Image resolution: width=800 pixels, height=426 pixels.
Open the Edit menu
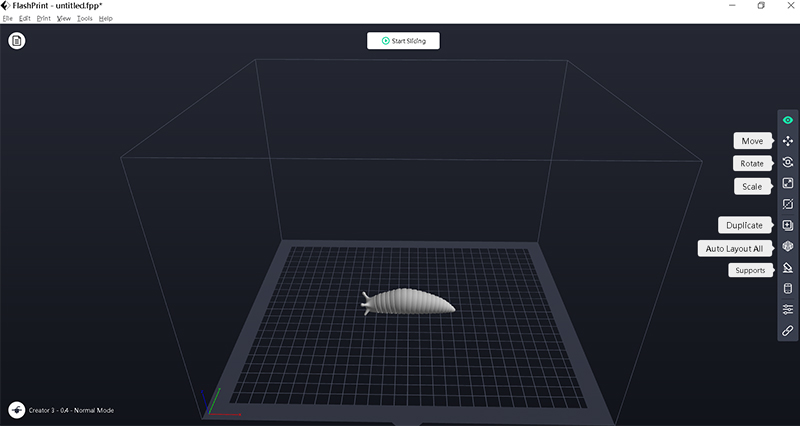24,18
